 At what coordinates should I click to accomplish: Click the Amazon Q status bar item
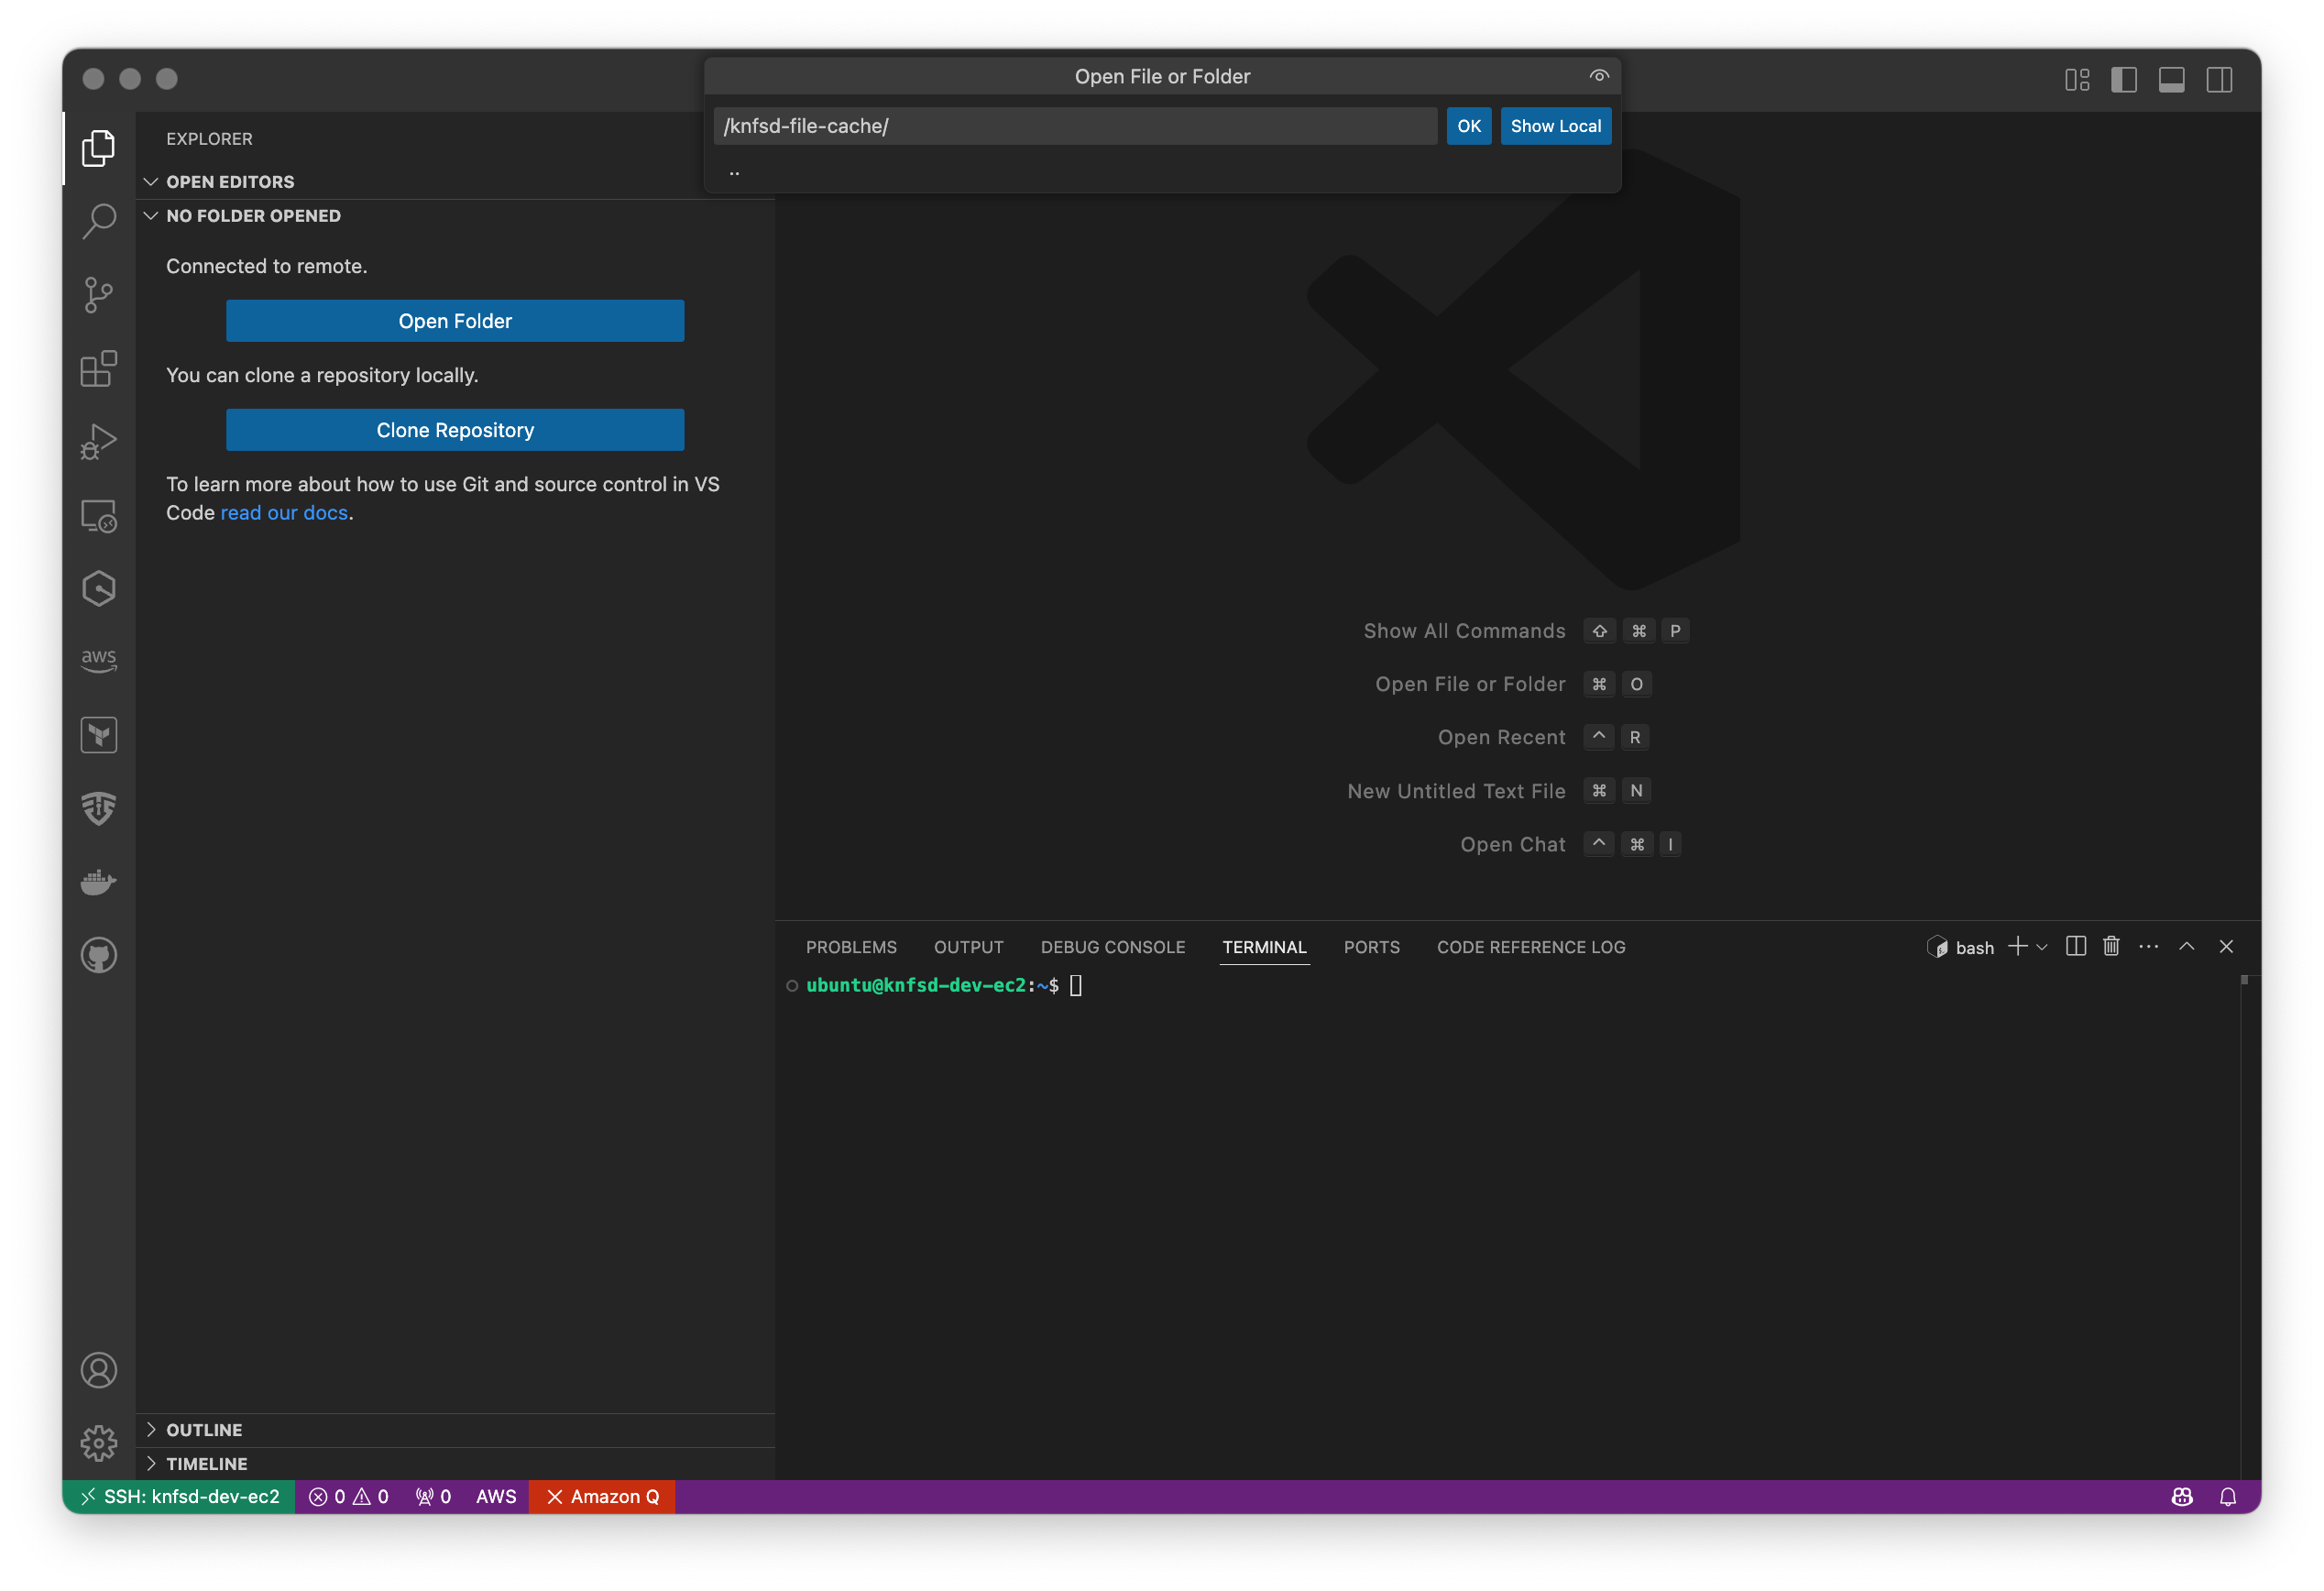[602, 1496]
